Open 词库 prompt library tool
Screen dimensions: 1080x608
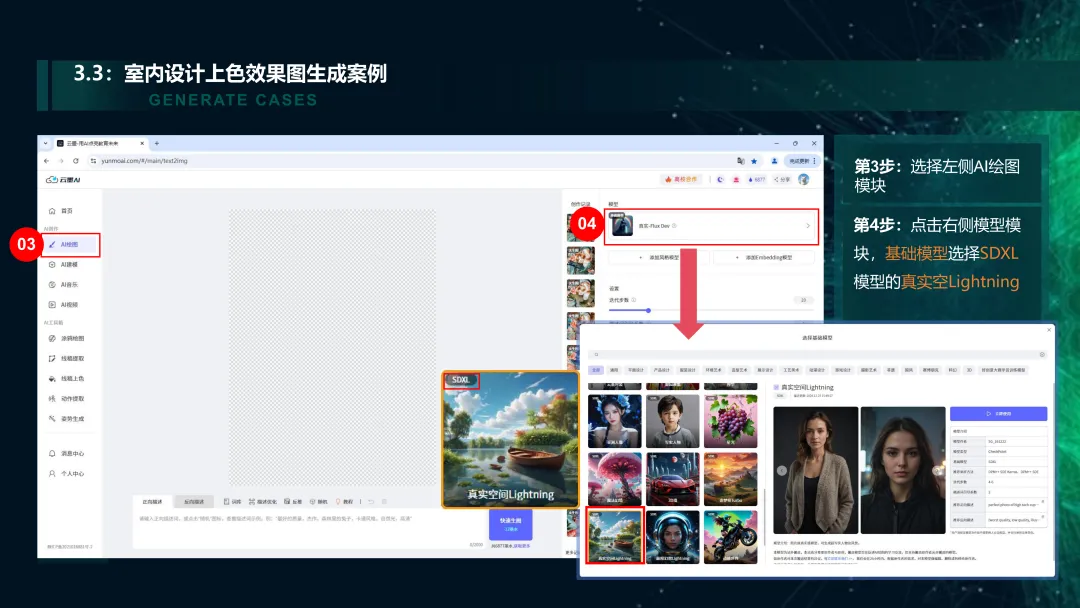click(x=233, y=501)
